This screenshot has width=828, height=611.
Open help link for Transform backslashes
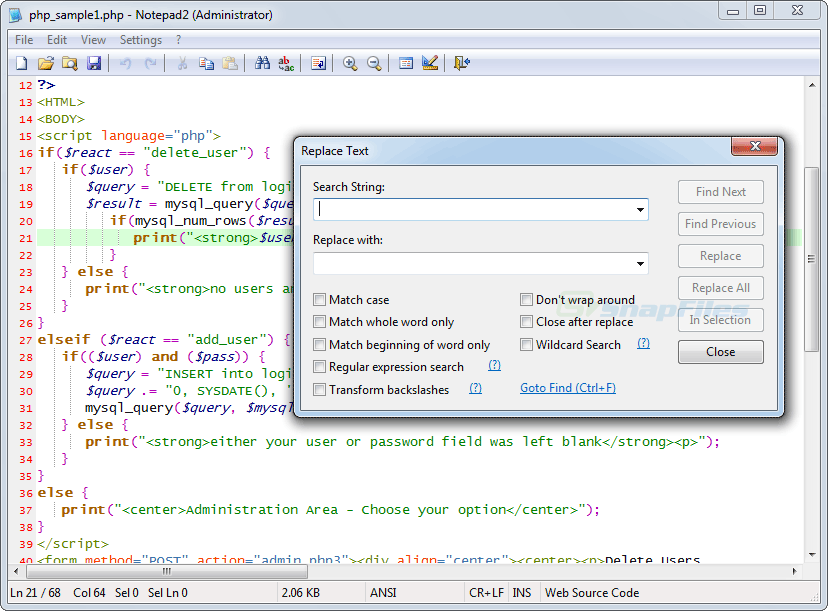(x=475, y=388)
